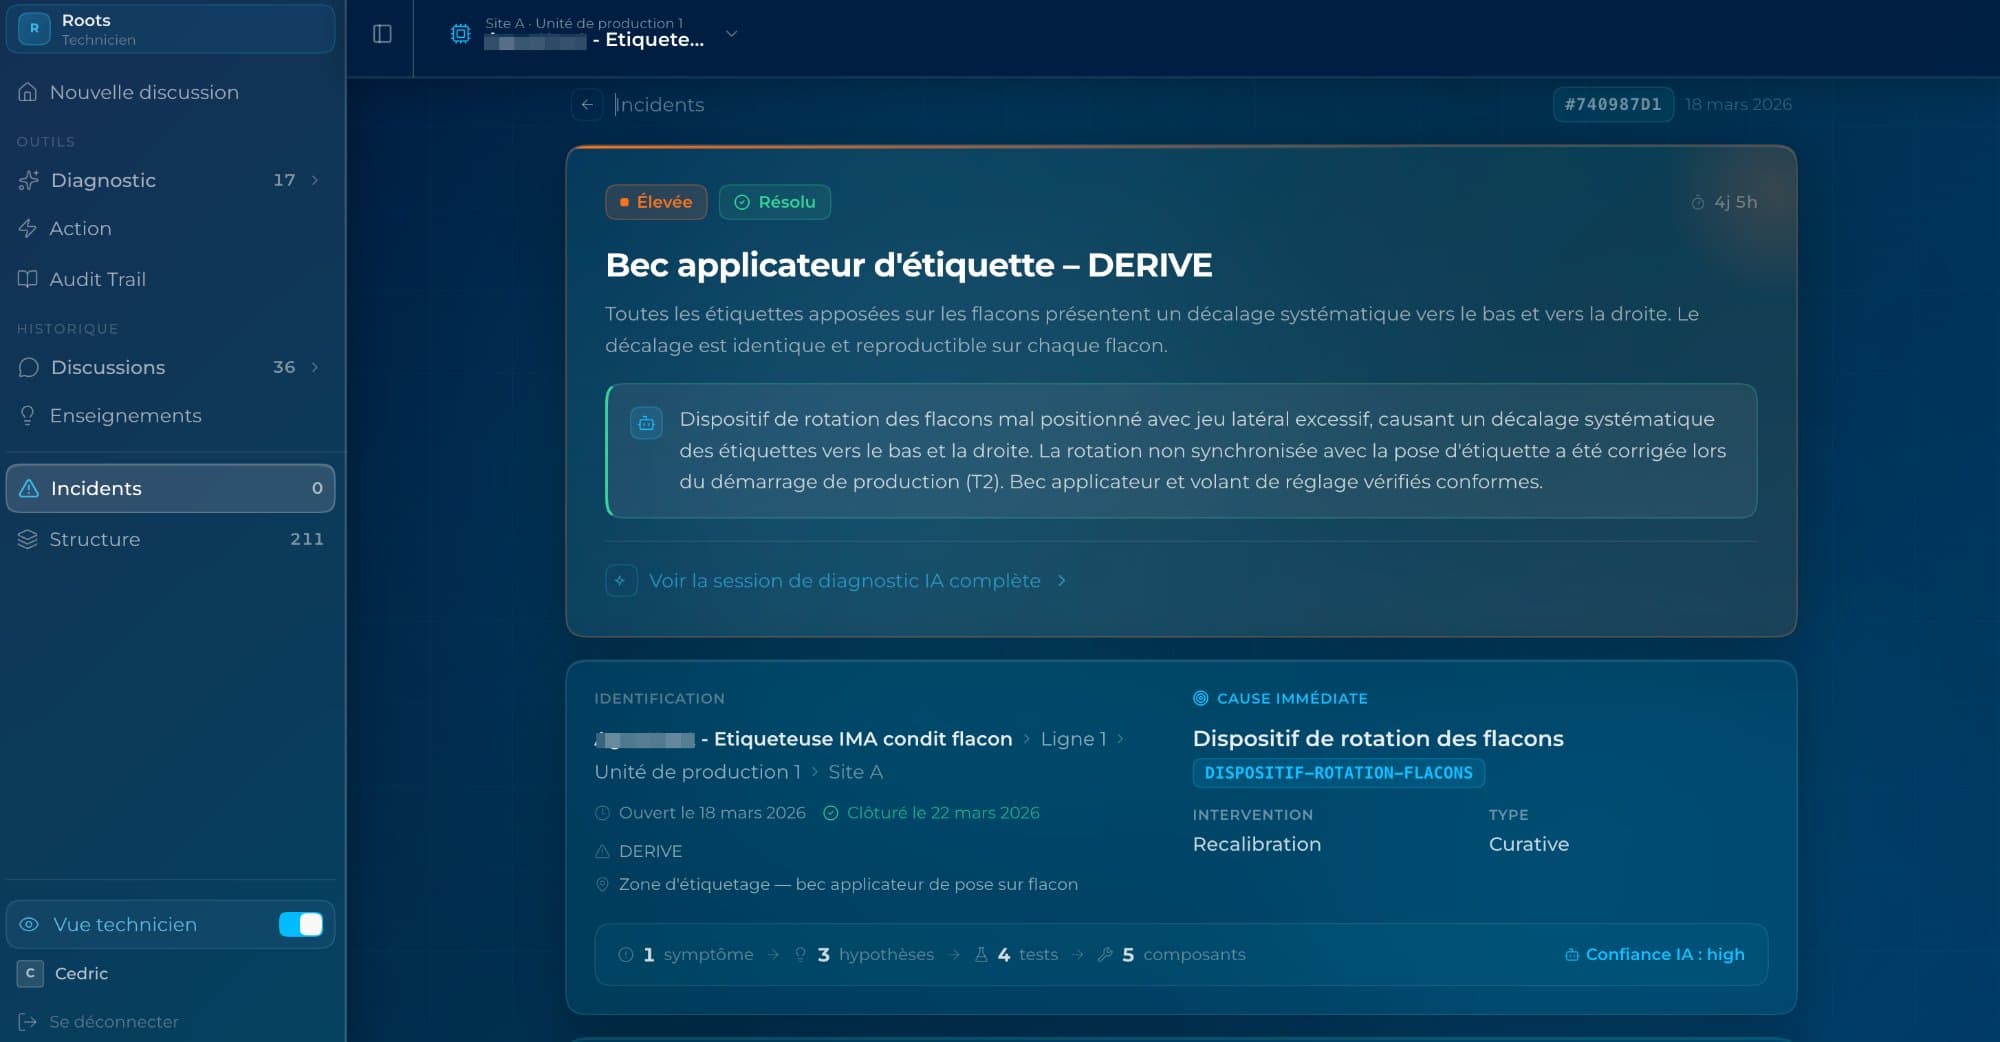Start a Nouvelle discussion
This screenshot has height=1042, width=2000.
[x=144, y=92]
